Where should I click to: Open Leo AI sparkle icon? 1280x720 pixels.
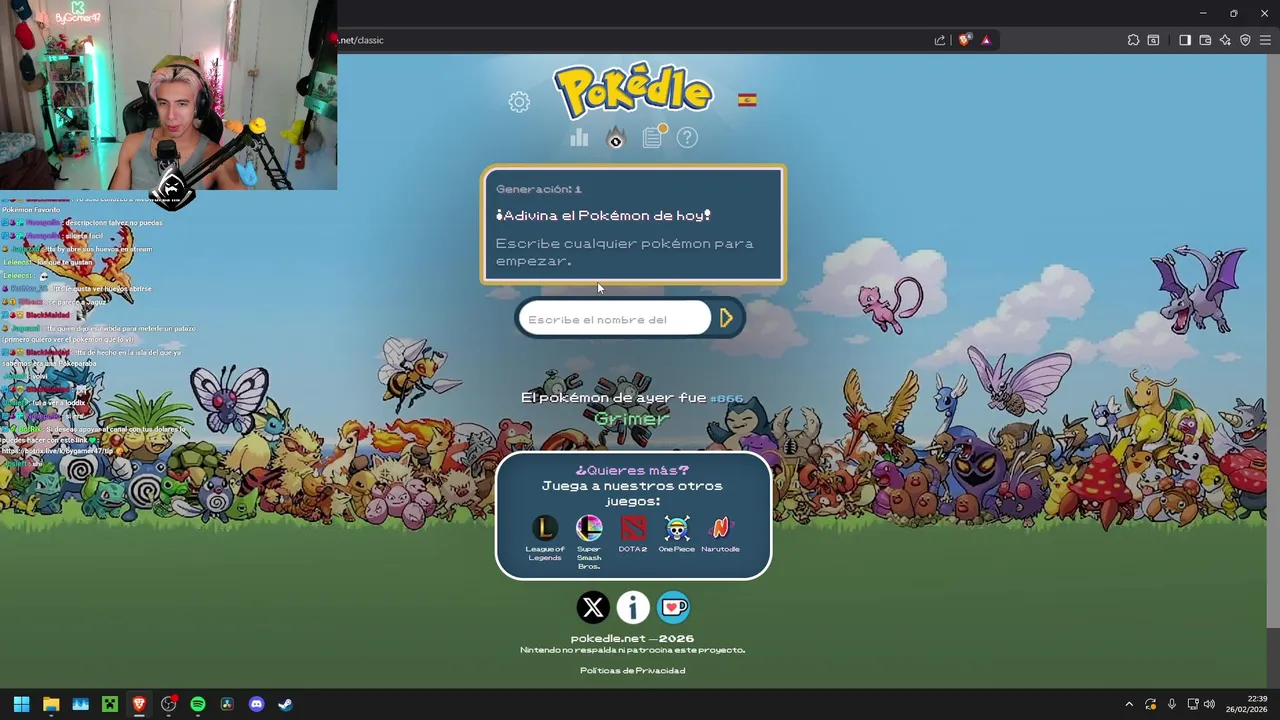(x=1225, y=40)
